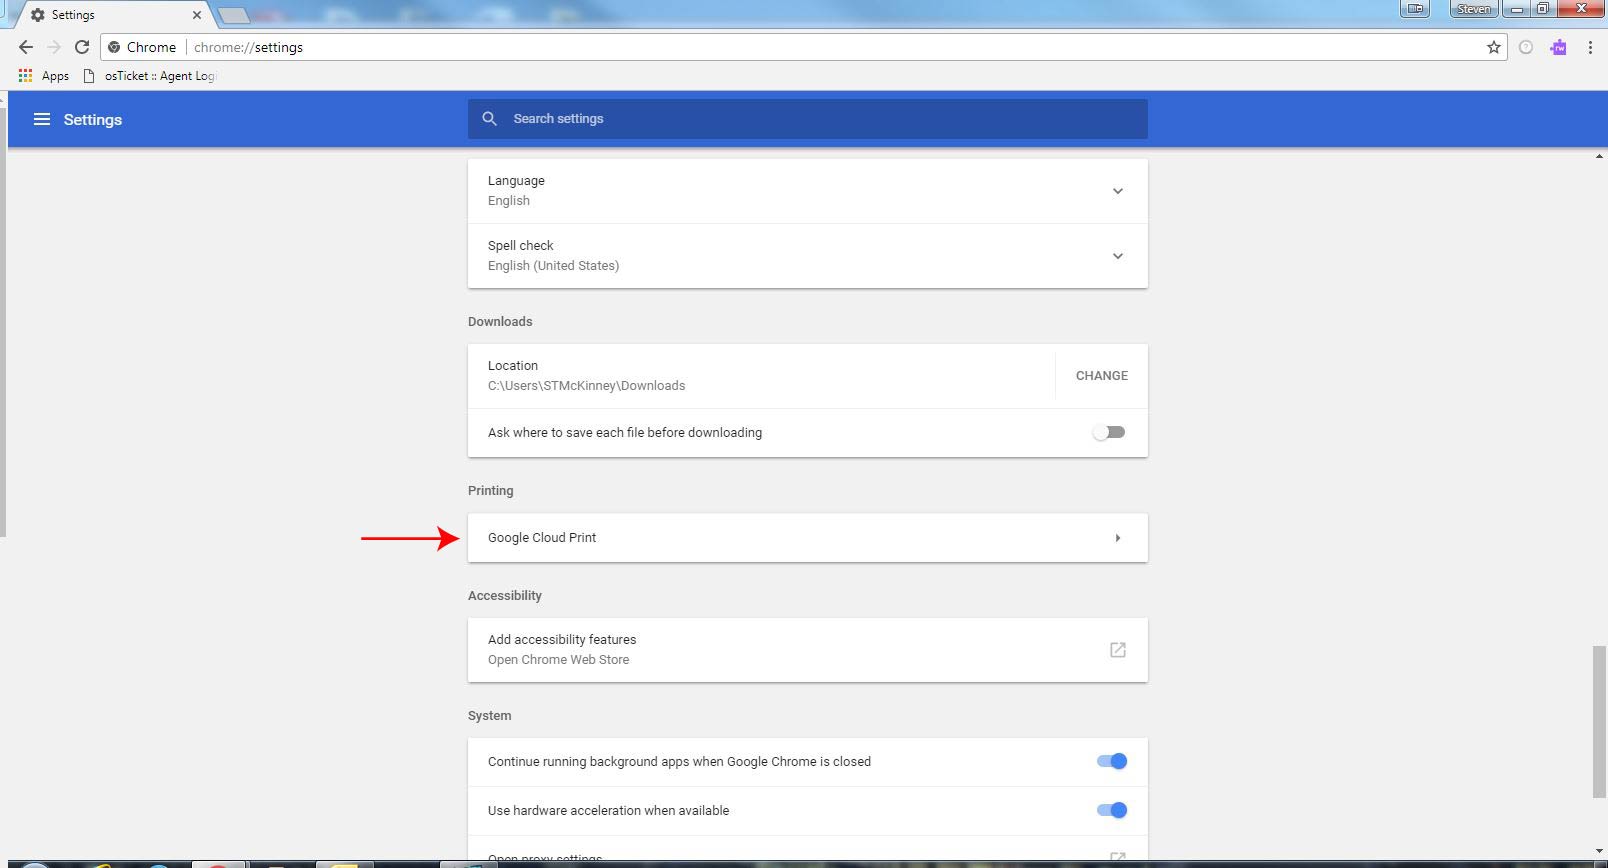This screenshot has height=868, width=1608.
Task: Open Chrome Web Store external link icon
Action: pos(1117,650)
